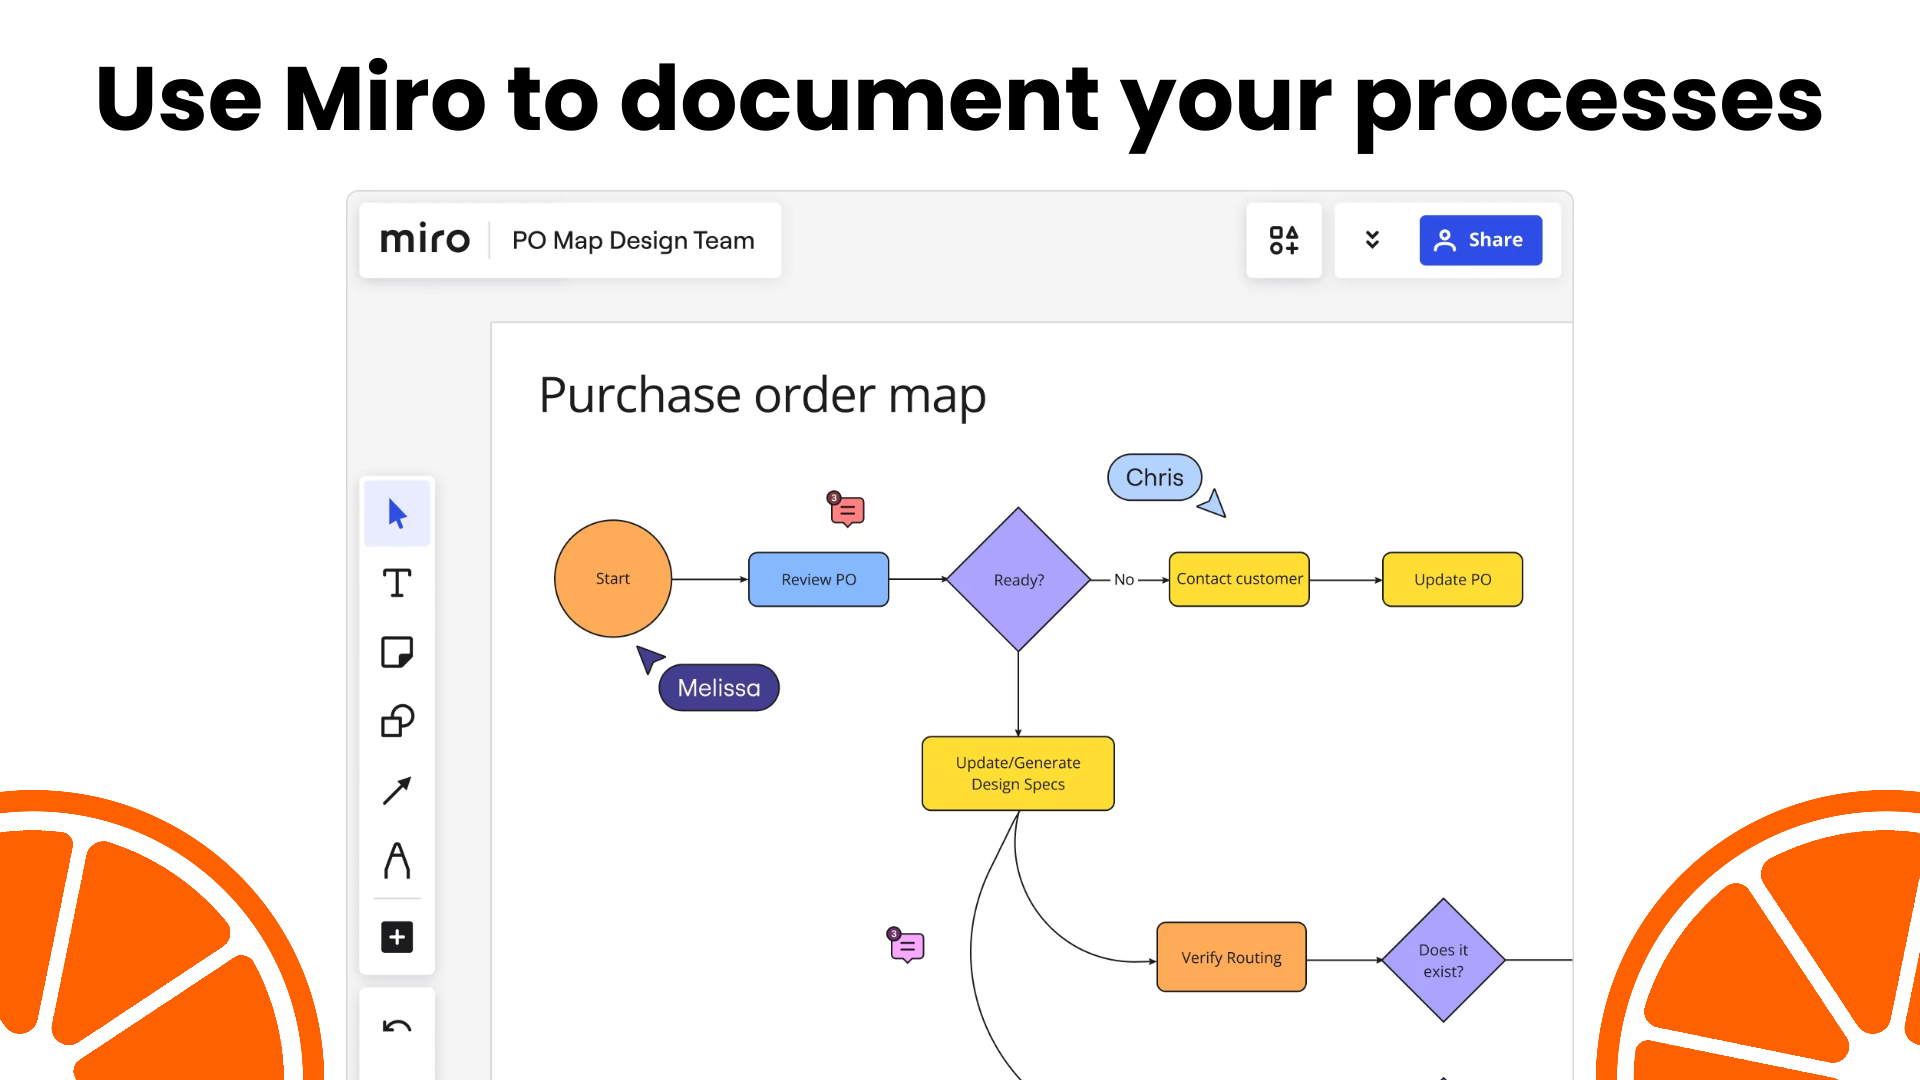1920x1080 pixels.
Task: Open the PO Map Design Team board name
Action: coord(632,240)
